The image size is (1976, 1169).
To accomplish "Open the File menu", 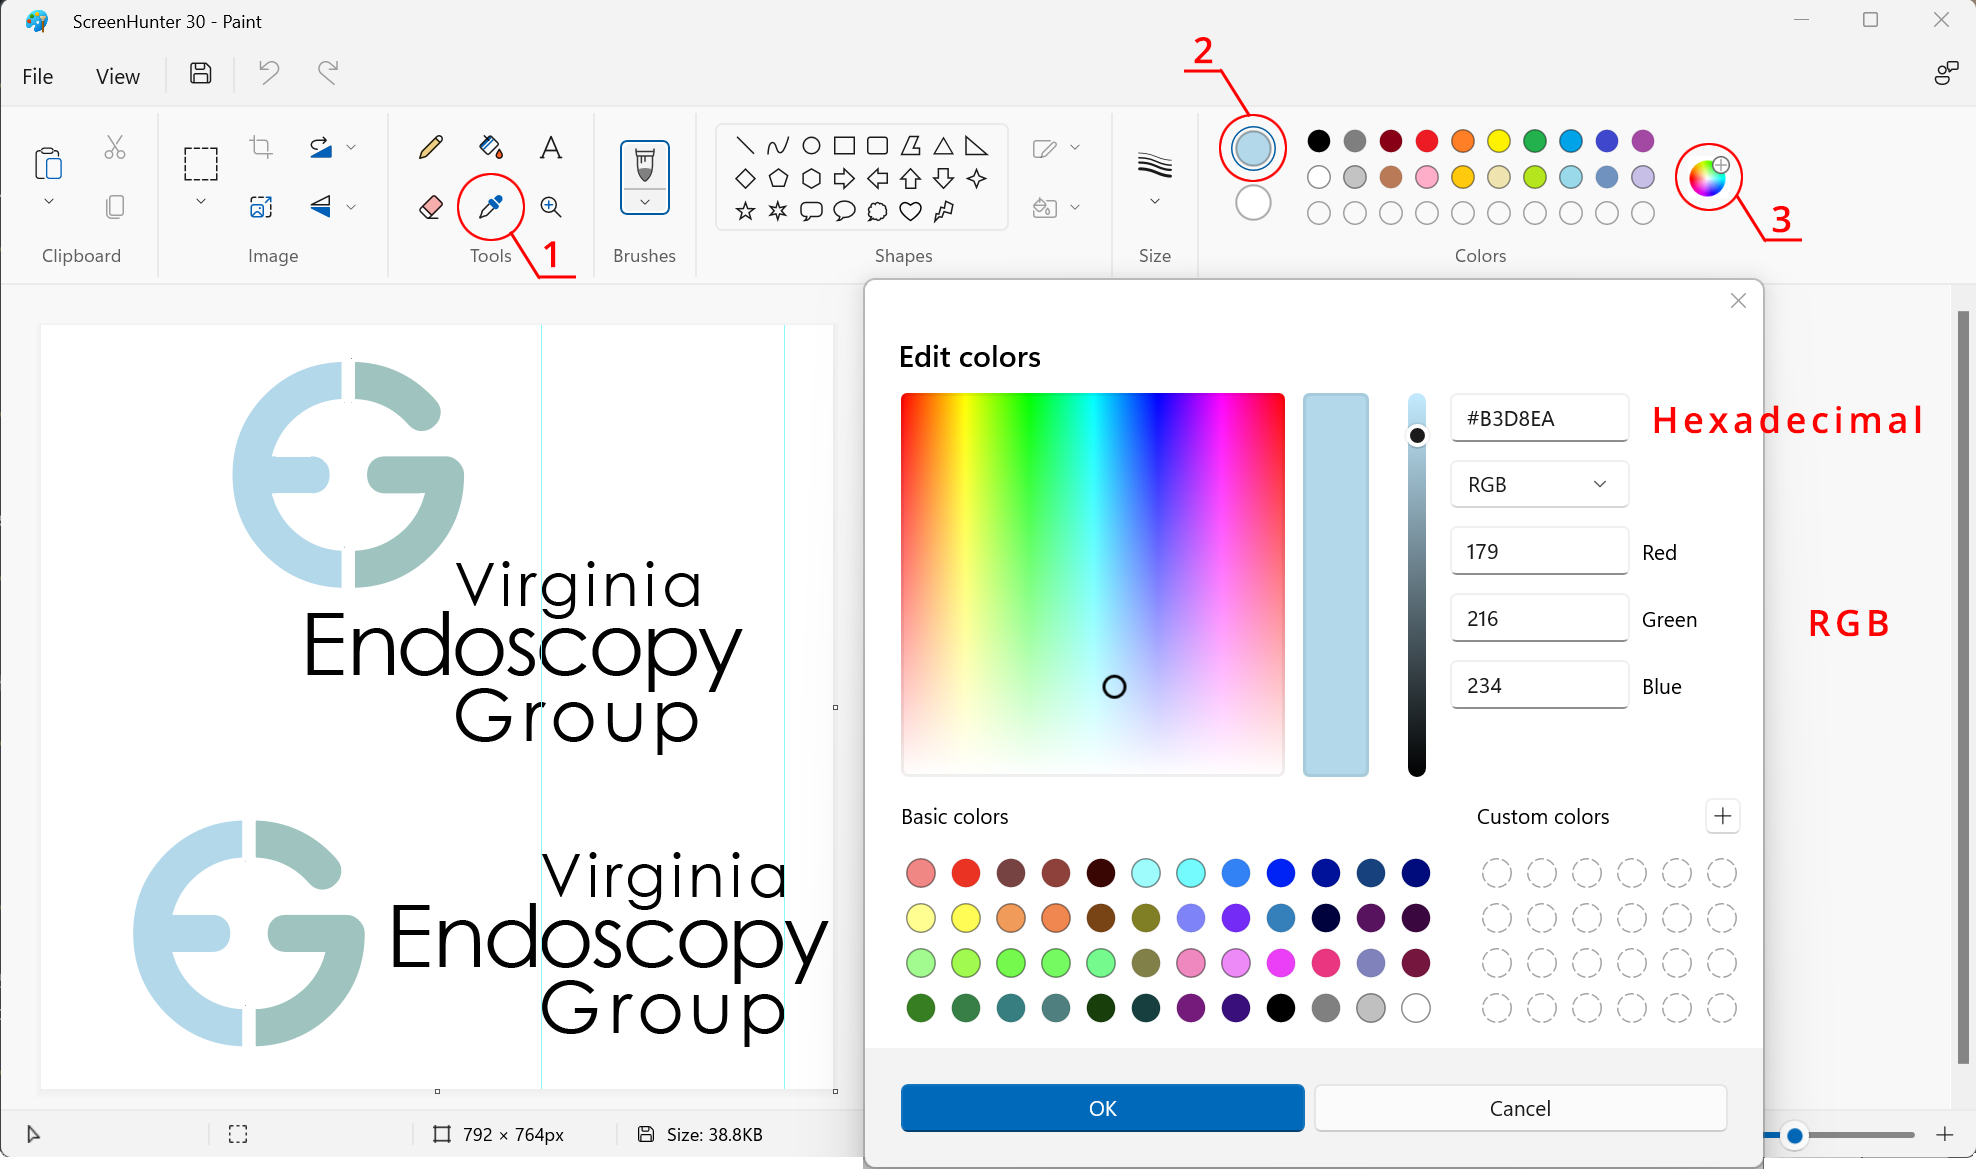I will point(37,75).
